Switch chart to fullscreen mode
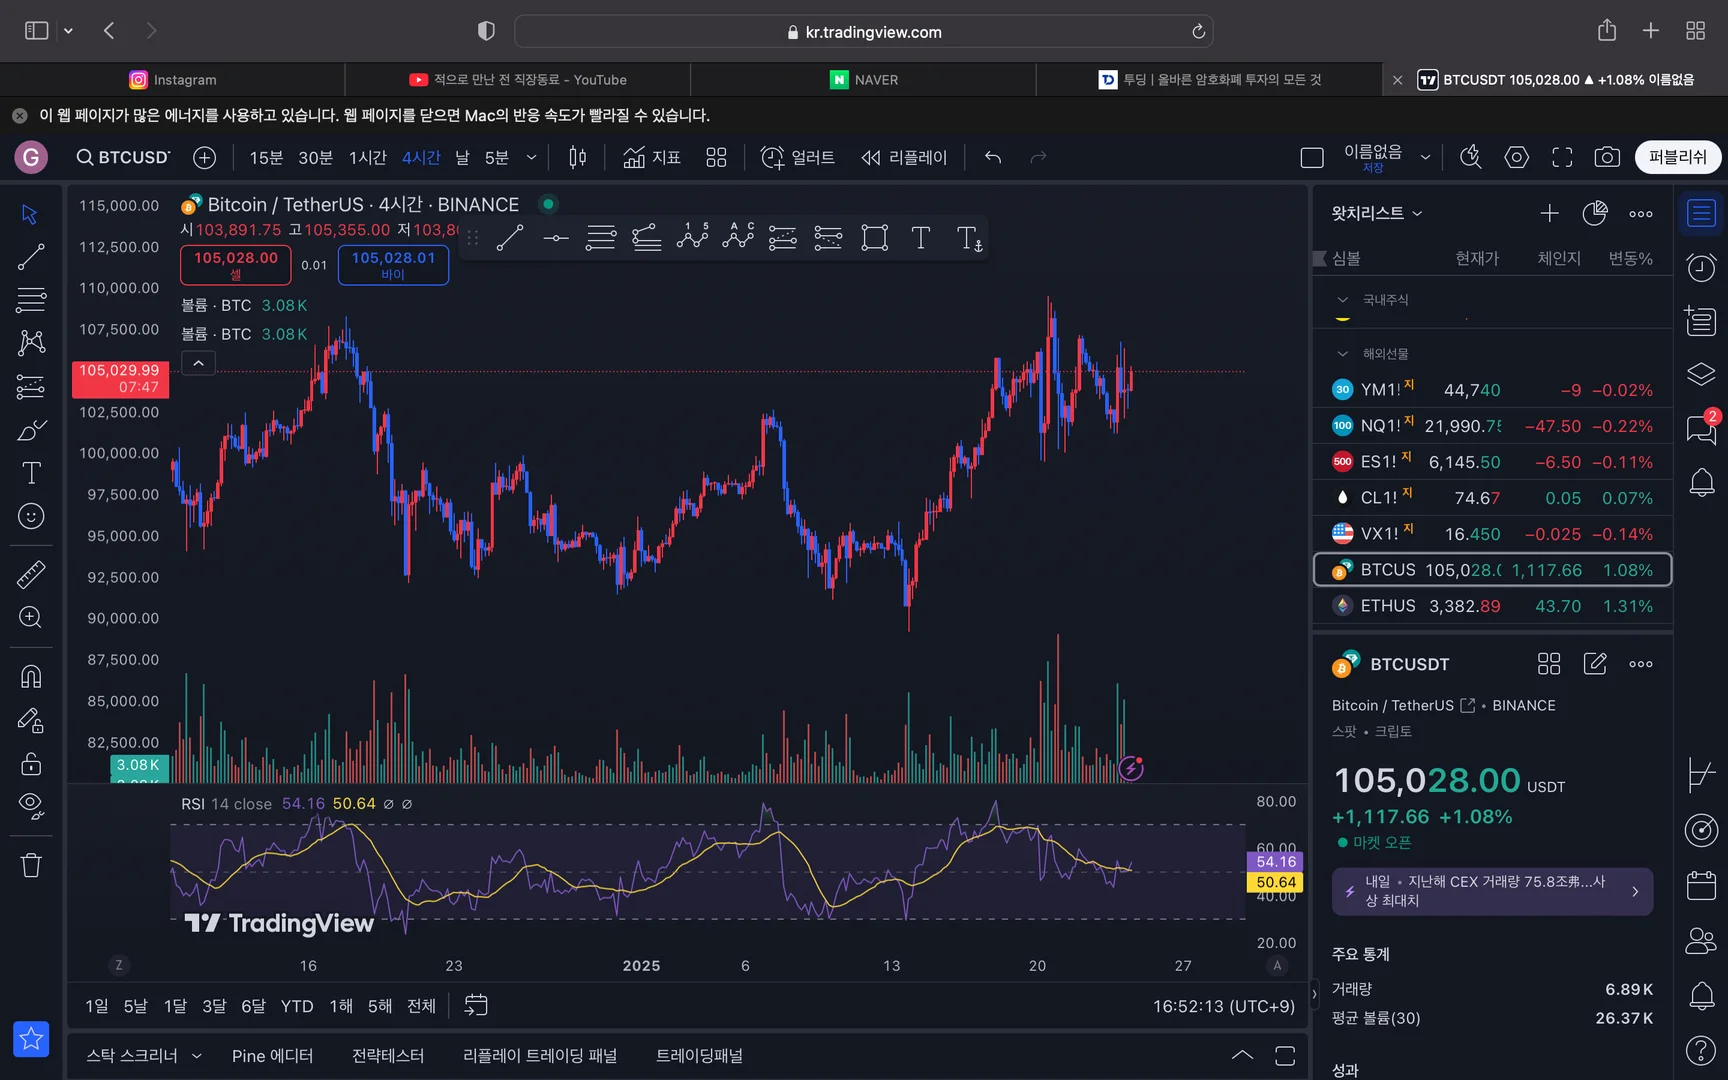1728x1080 pixels. click(1562, 157)
